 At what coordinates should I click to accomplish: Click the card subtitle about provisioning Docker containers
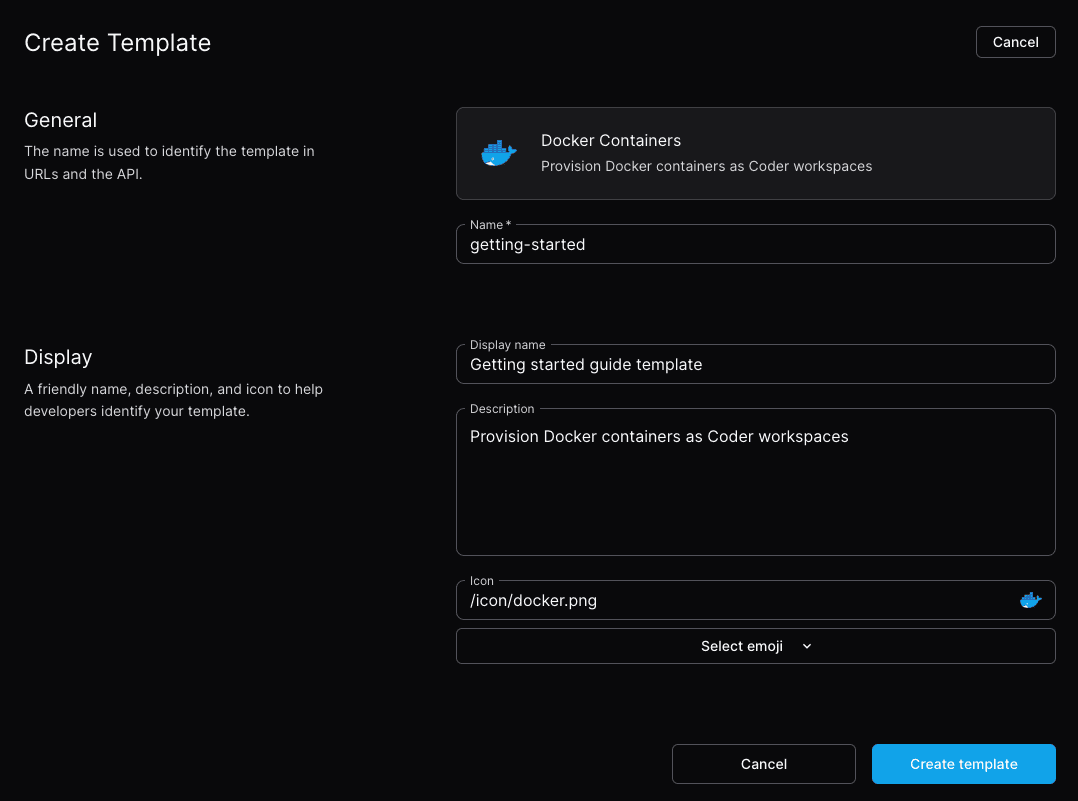tap(706, 166)
